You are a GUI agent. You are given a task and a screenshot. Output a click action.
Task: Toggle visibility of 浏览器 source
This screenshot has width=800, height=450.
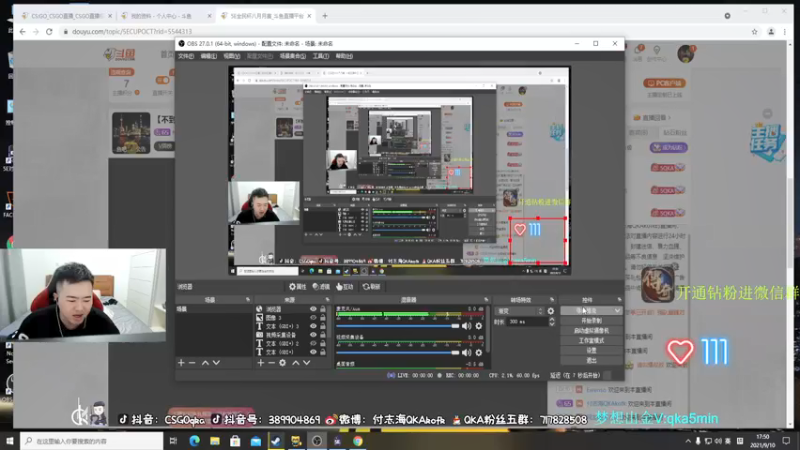point(313,309)
